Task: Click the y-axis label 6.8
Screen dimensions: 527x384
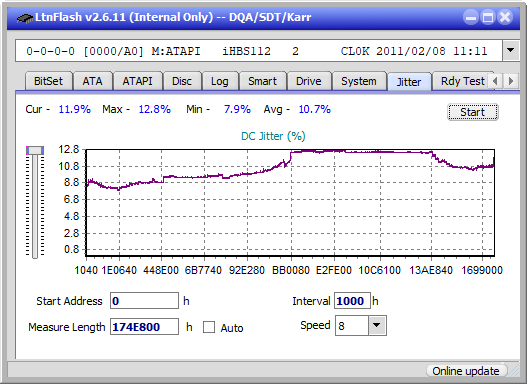Action: [71, 200]
